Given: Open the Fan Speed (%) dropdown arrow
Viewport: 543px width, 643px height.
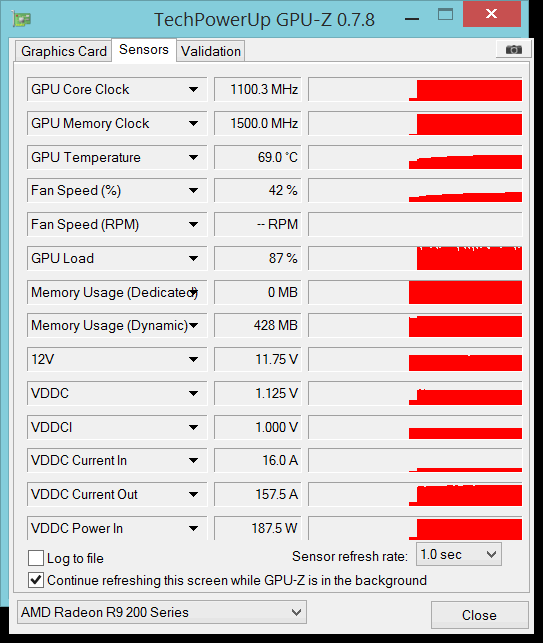Looking at the screenshot, I should pos(194,190).
